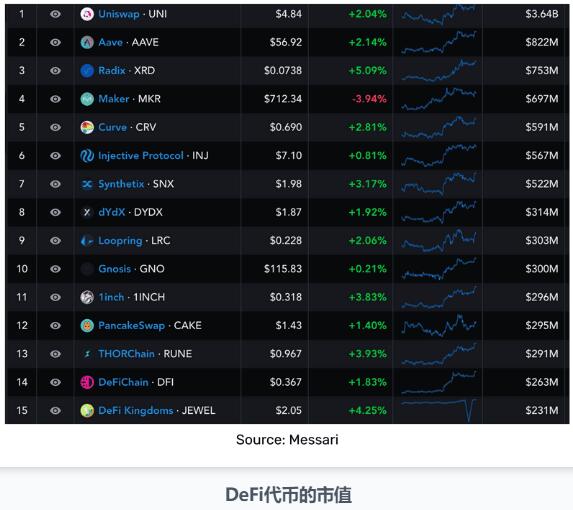Click the DeFi Kingdoms logo
The height and width of the screenshot is (510, 573).
click(87, 411)
